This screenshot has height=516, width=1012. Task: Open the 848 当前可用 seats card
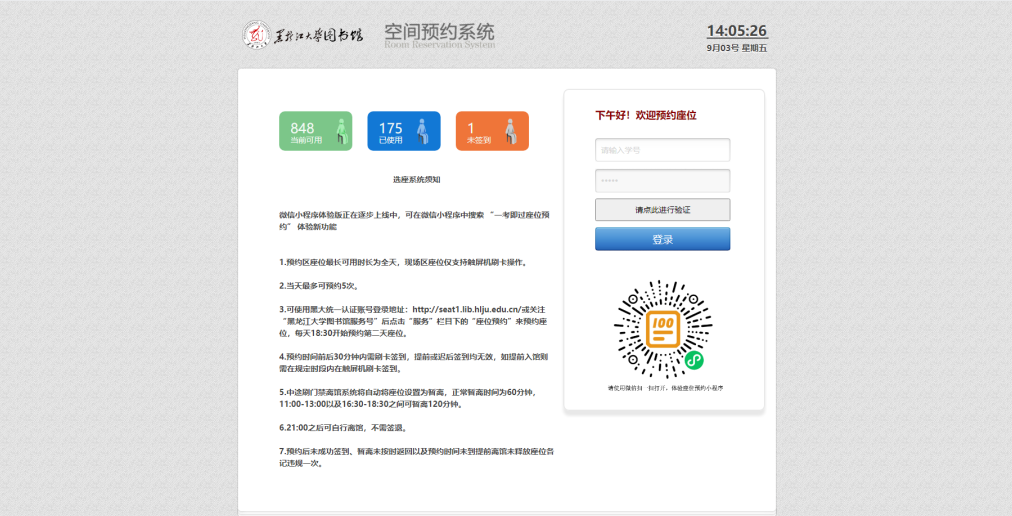315,131
